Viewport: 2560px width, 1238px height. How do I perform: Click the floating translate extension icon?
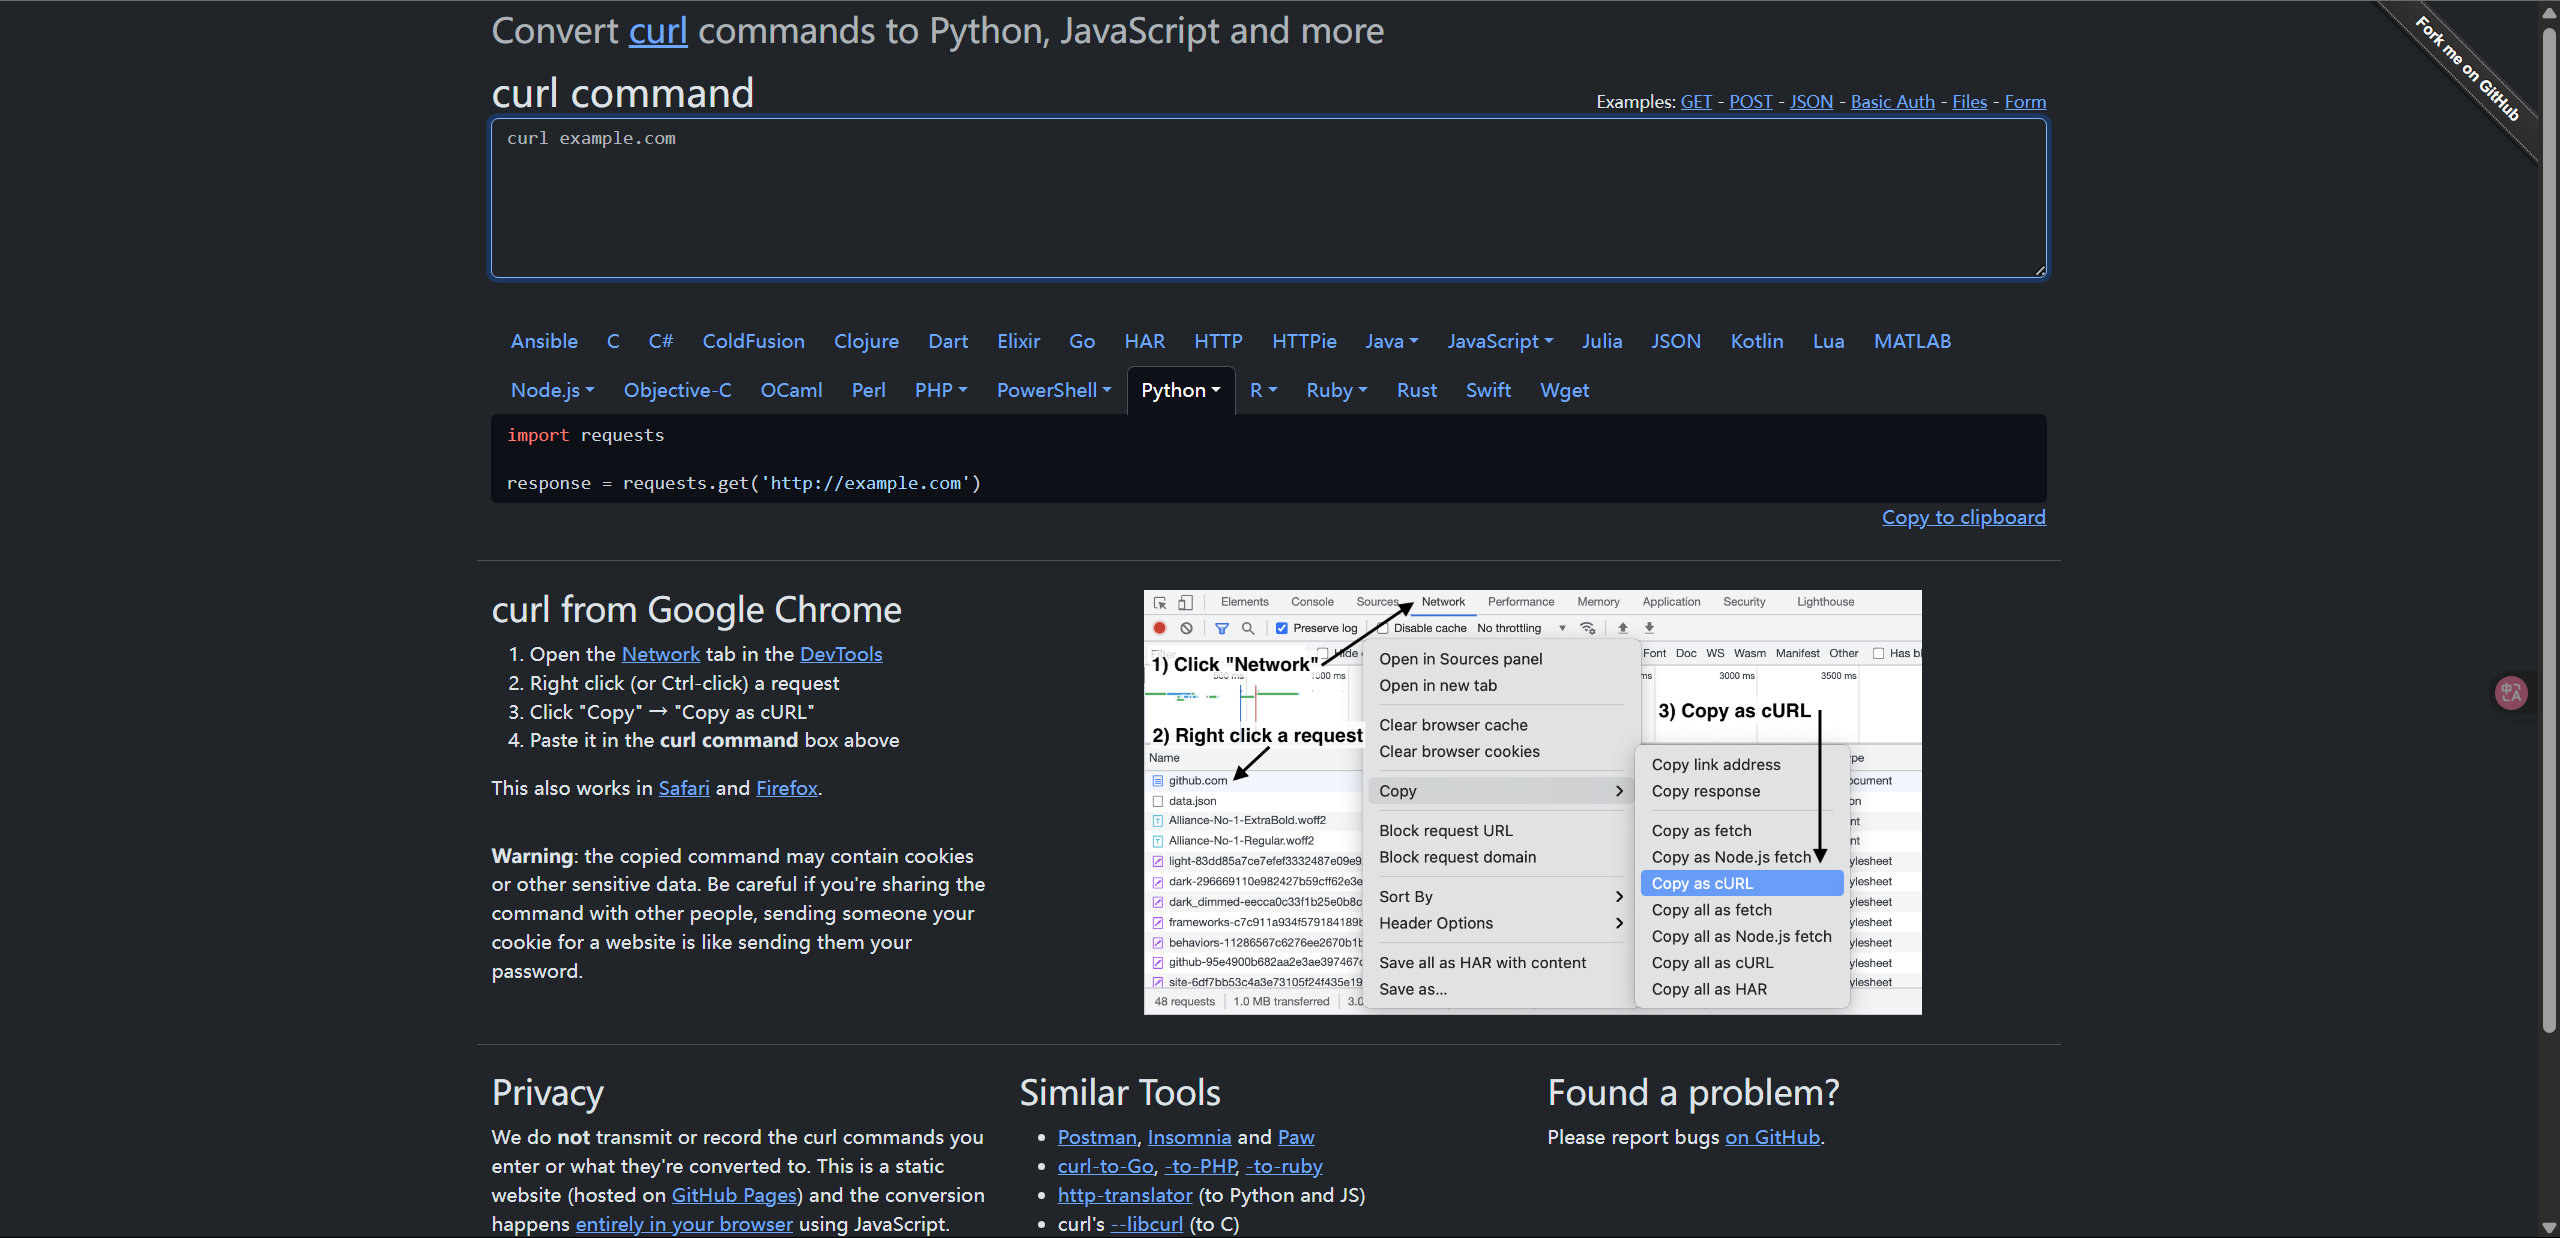coord(2510,692)
